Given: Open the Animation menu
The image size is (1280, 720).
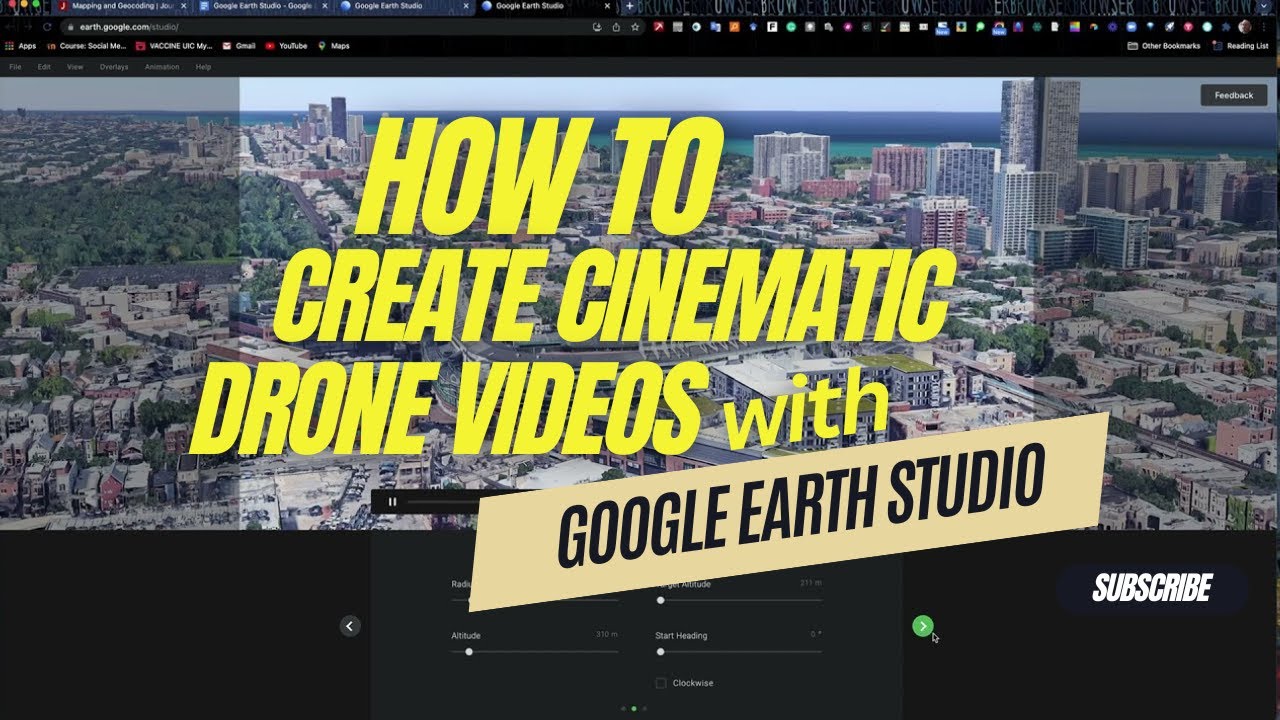Looking at the screenshot, I should coord(162,67).
